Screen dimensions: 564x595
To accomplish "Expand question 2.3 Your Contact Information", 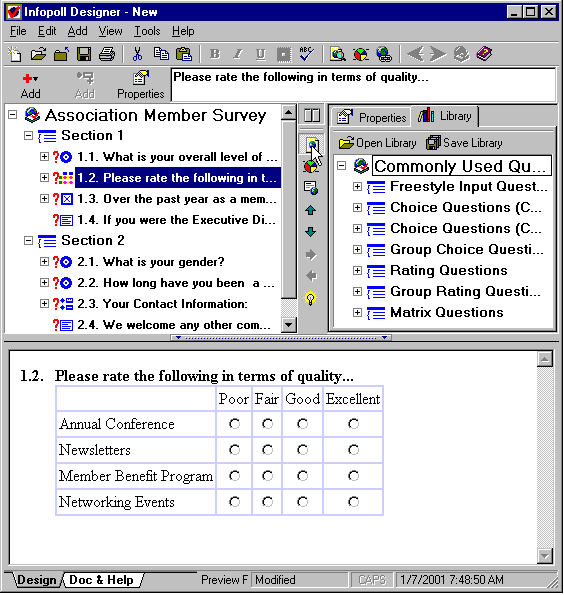I will coord(44,304).
